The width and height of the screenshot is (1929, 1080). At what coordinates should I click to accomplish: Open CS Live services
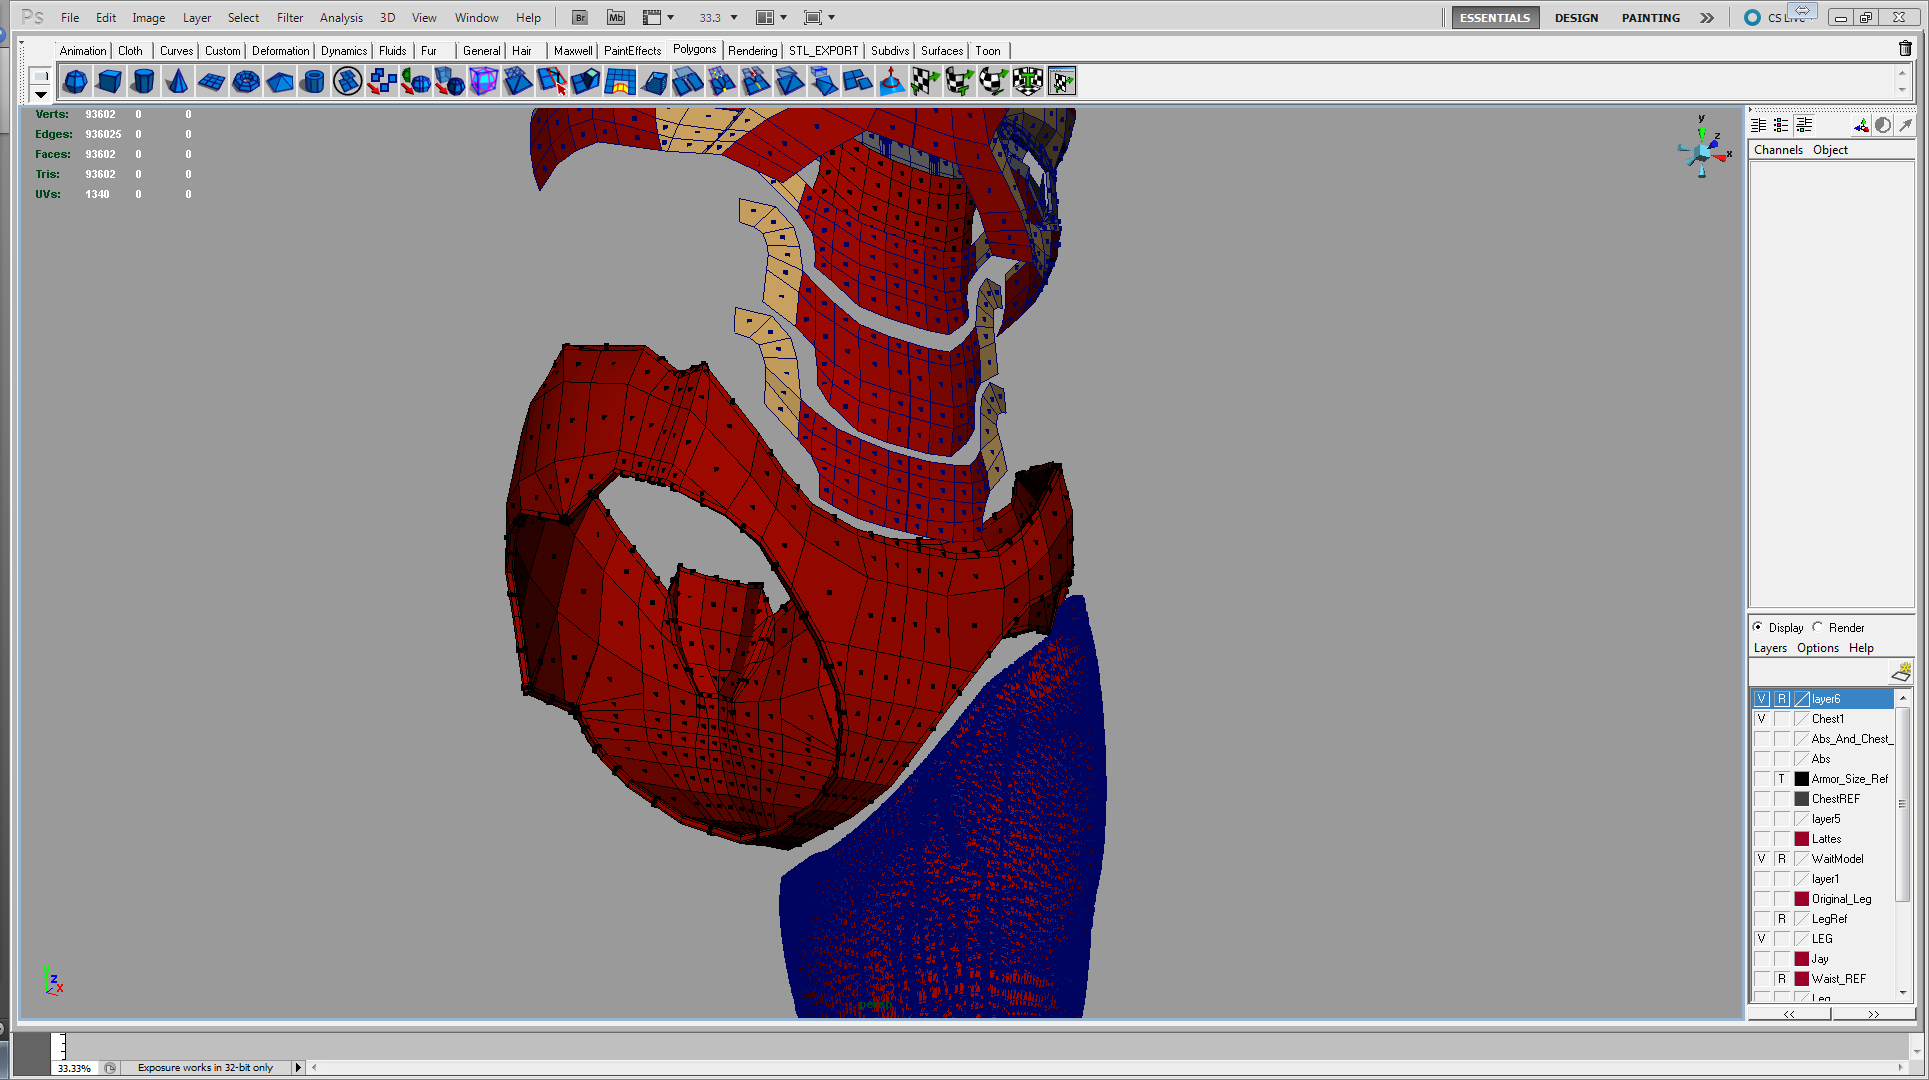coord(1777,17)
